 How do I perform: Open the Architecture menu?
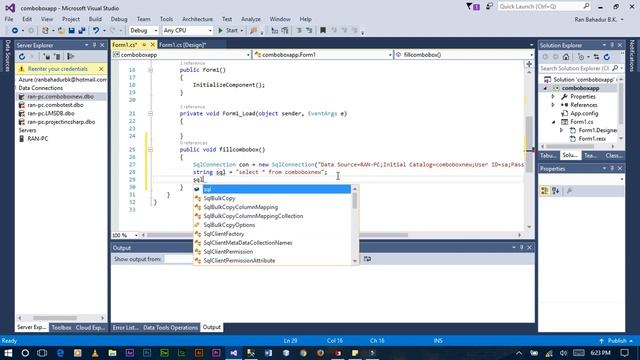pos(197,19)
